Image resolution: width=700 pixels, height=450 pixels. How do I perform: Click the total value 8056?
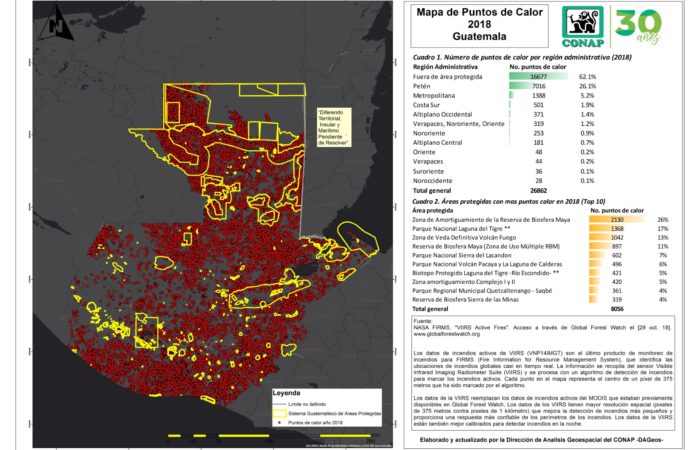[x=617, y=308]
